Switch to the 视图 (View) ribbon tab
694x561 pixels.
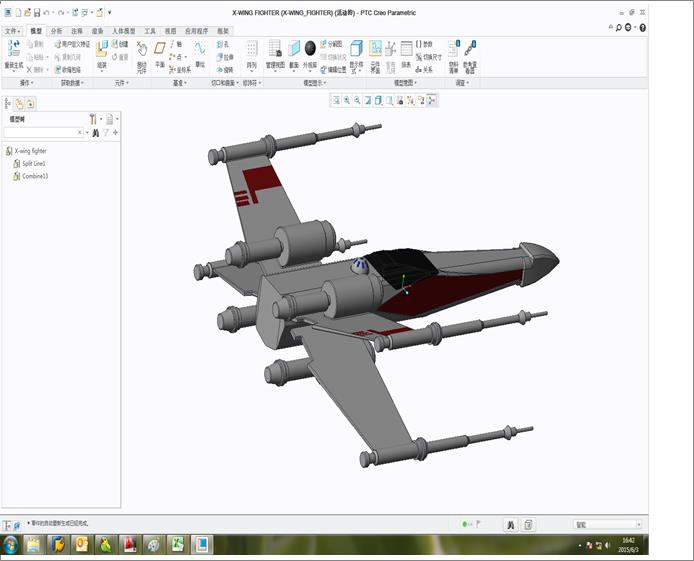click(x=170, y=31)
